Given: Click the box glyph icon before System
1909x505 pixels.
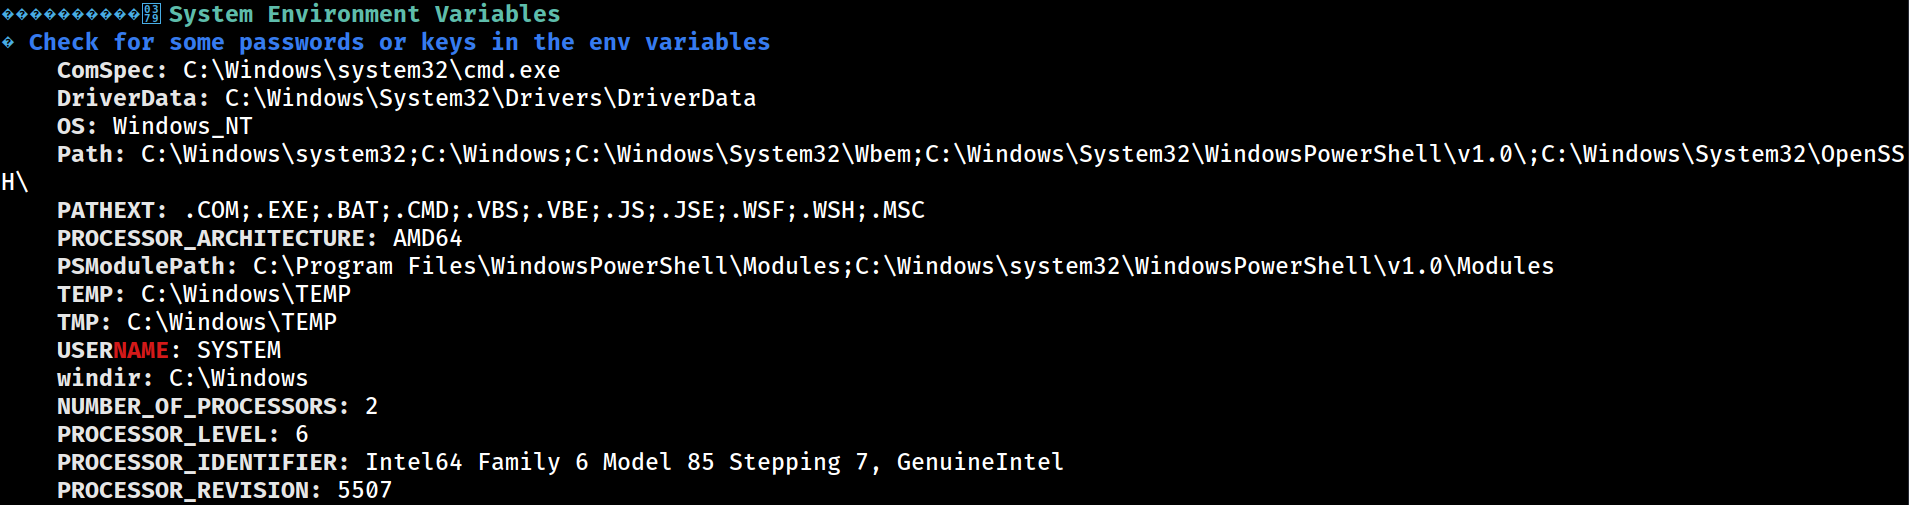Looking at the screenshot, I should (151, 14).
